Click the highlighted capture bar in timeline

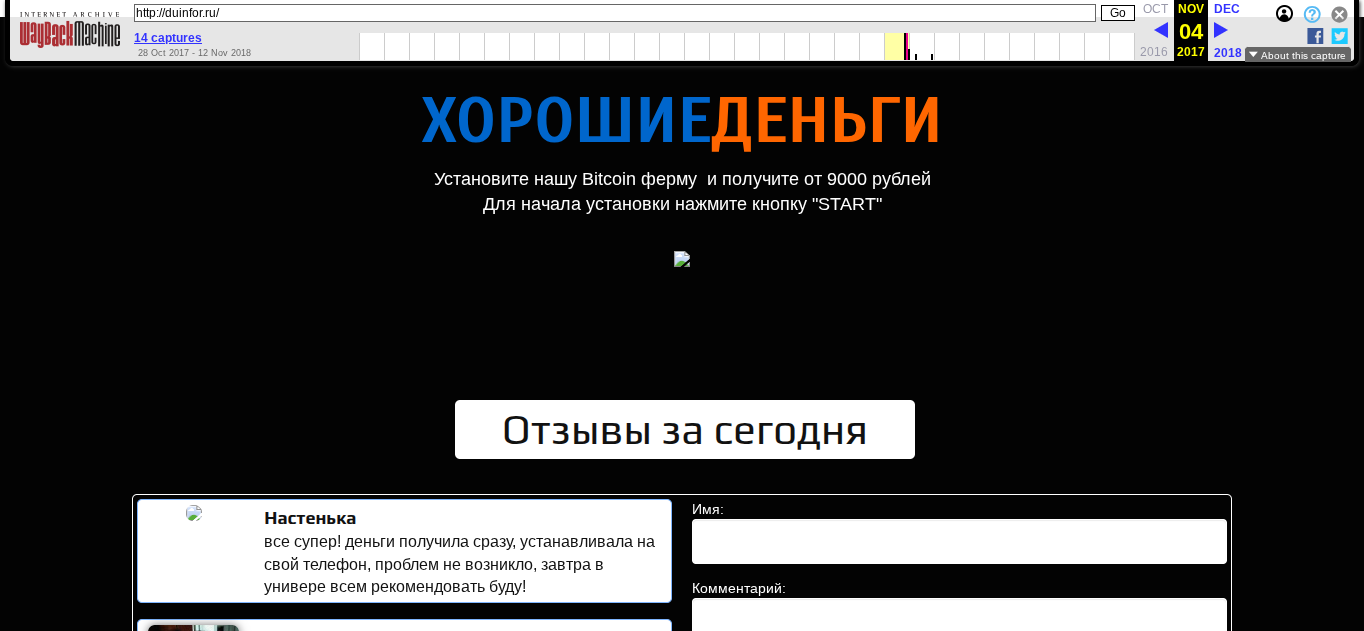click(x=906, y=46)
